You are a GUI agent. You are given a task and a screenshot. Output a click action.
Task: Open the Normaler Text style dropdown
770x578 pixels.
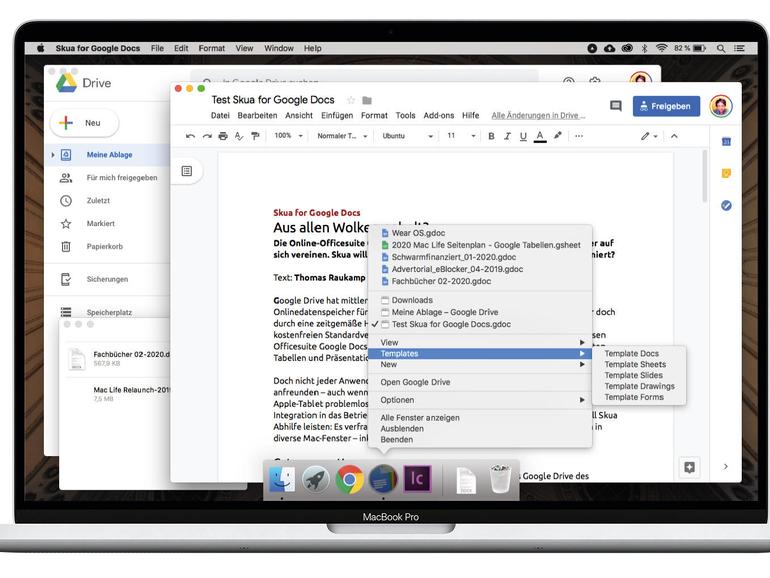(342, 136)
